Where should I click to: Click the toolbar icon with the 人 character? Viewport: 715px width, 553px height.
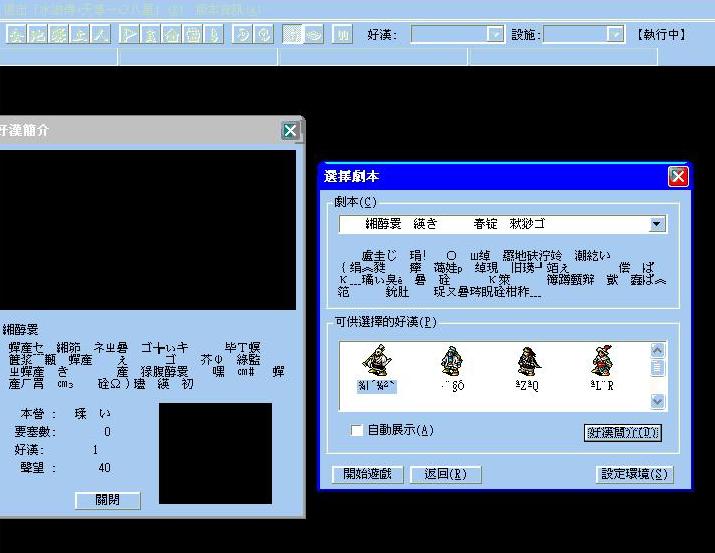[100, 35]
